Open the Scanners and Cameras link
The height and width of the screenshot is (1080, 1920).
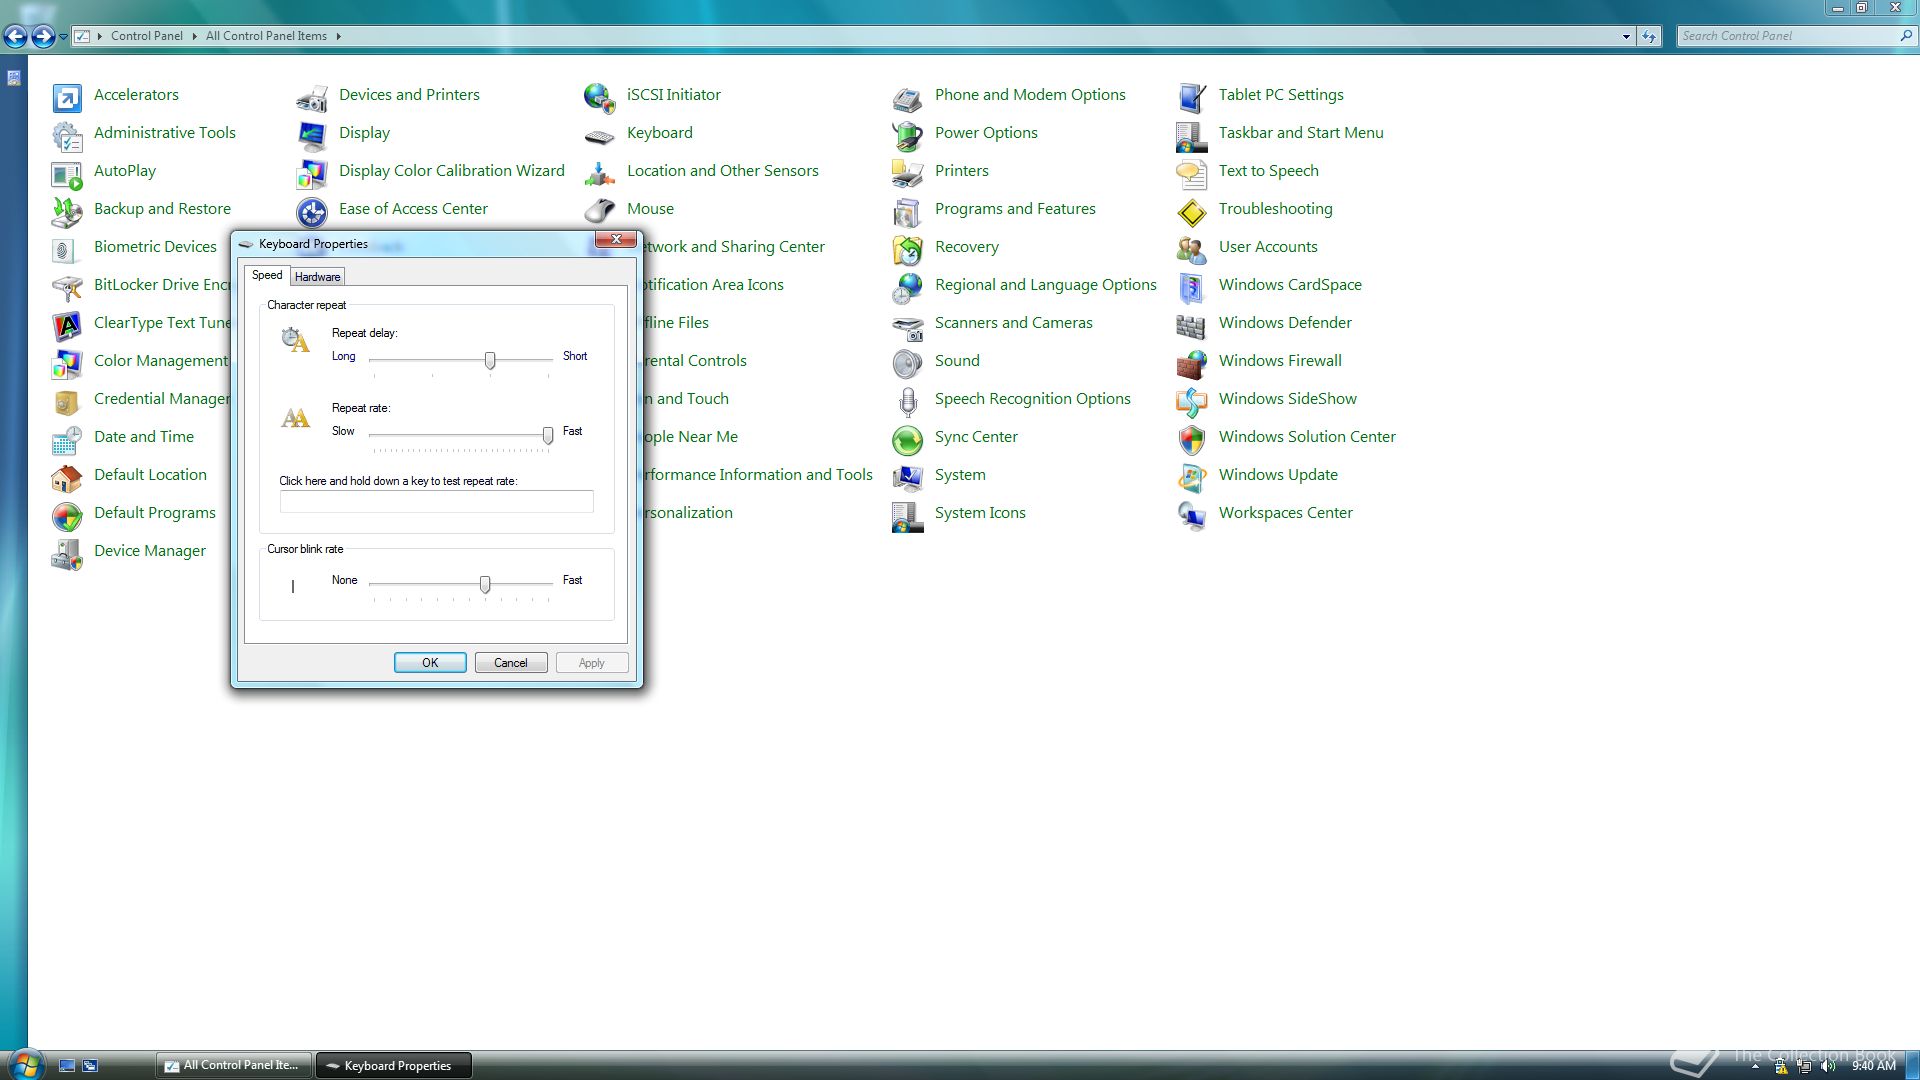click(1013, 323)
